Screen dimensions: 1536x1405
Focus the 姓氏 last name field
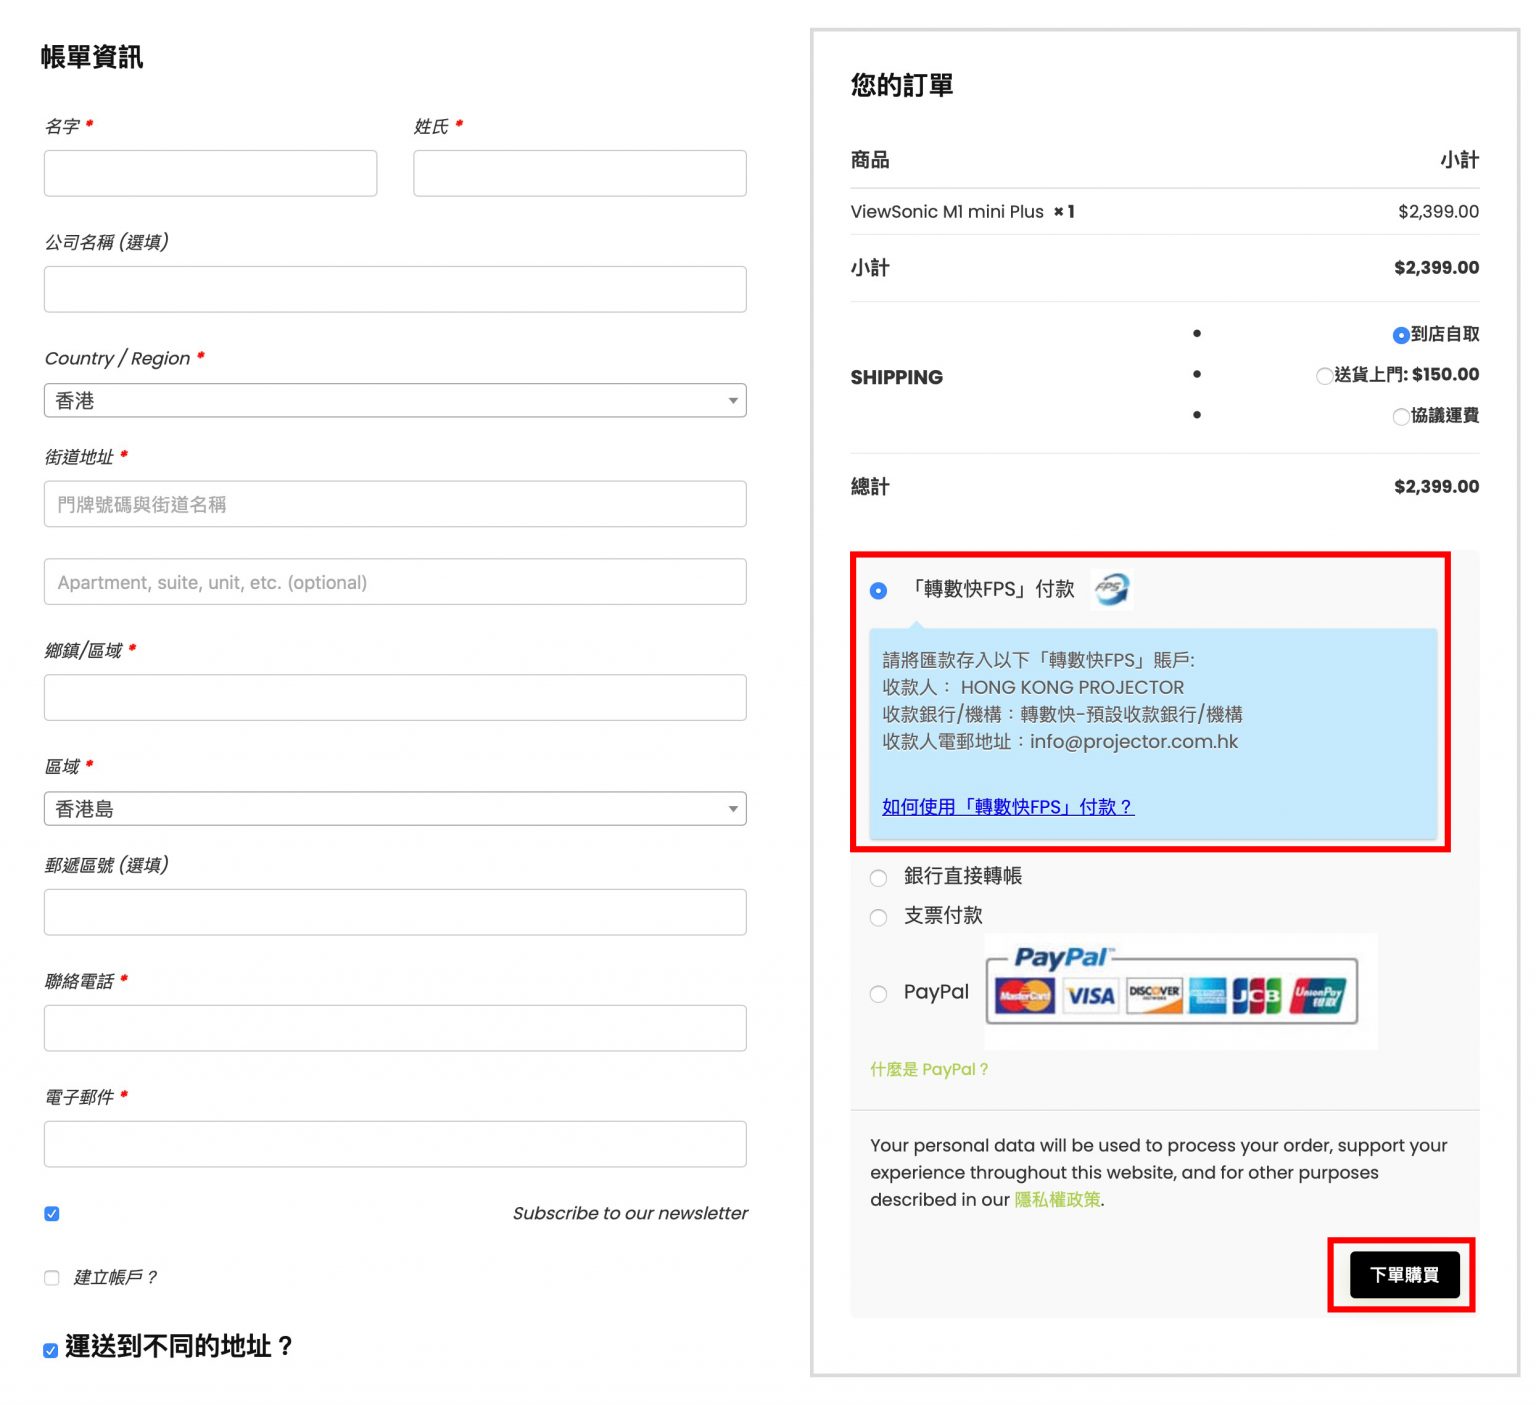tap(580, 173)
